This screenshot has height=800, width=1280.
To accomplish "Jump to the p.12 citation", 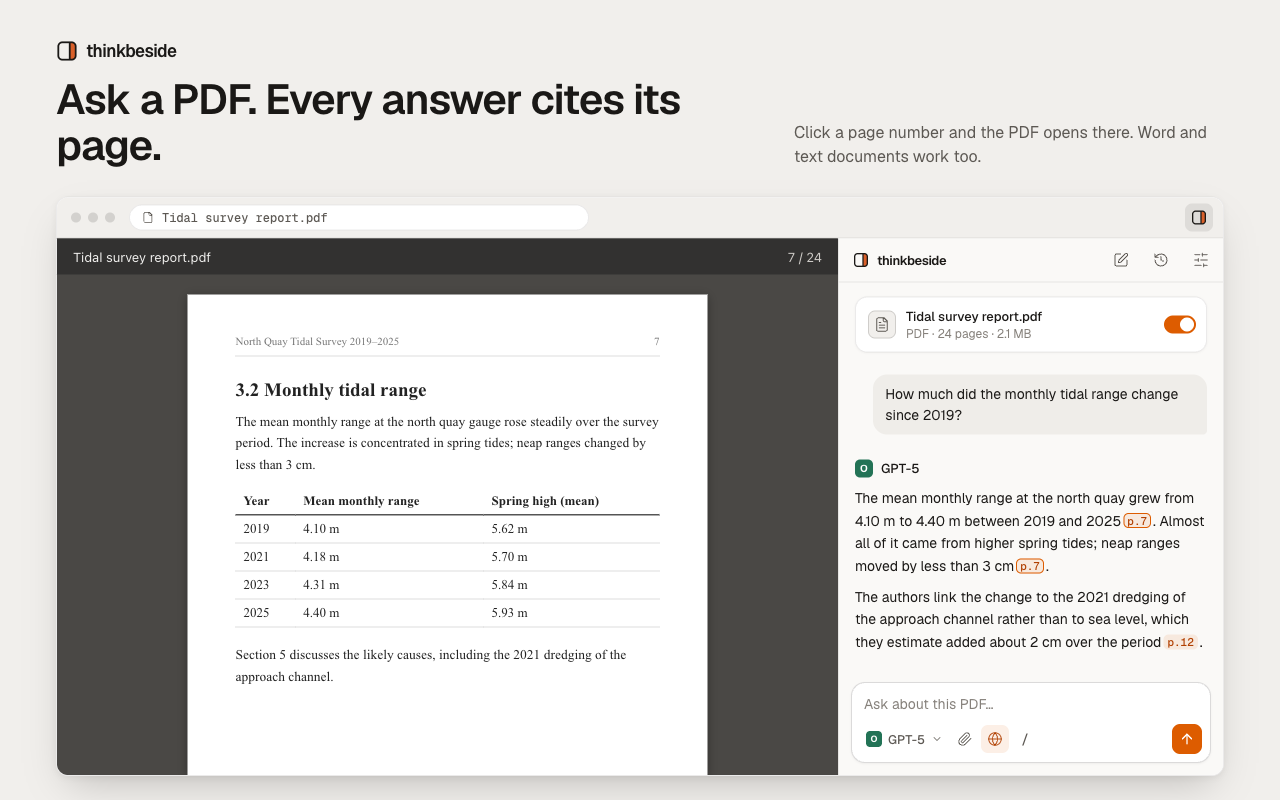I will (1182, 643).
